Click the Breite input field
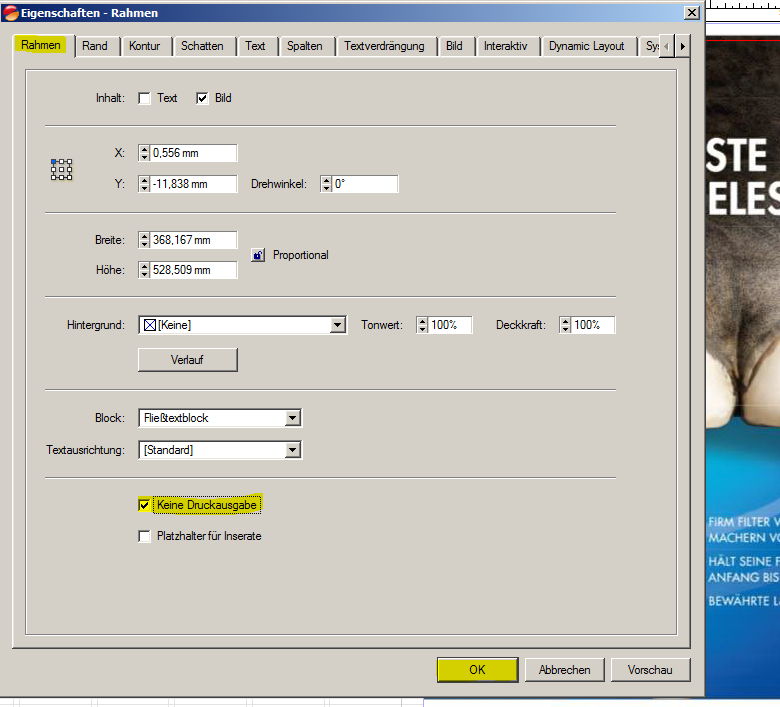The height and width of the screenshot is (707, 780). 193,240
